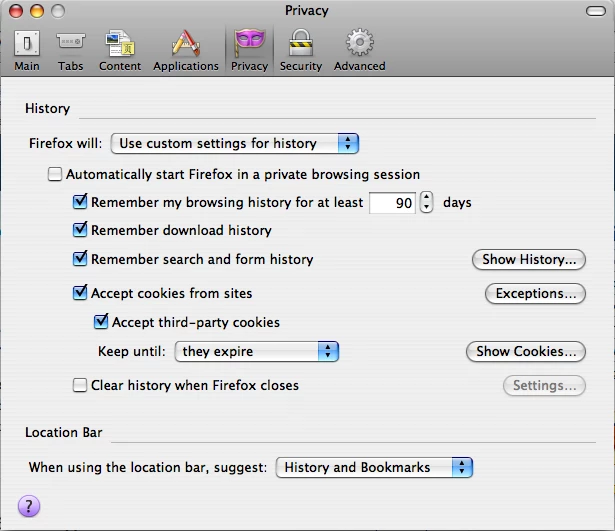
Task: Click the red close window button
Action: (16, 11)
